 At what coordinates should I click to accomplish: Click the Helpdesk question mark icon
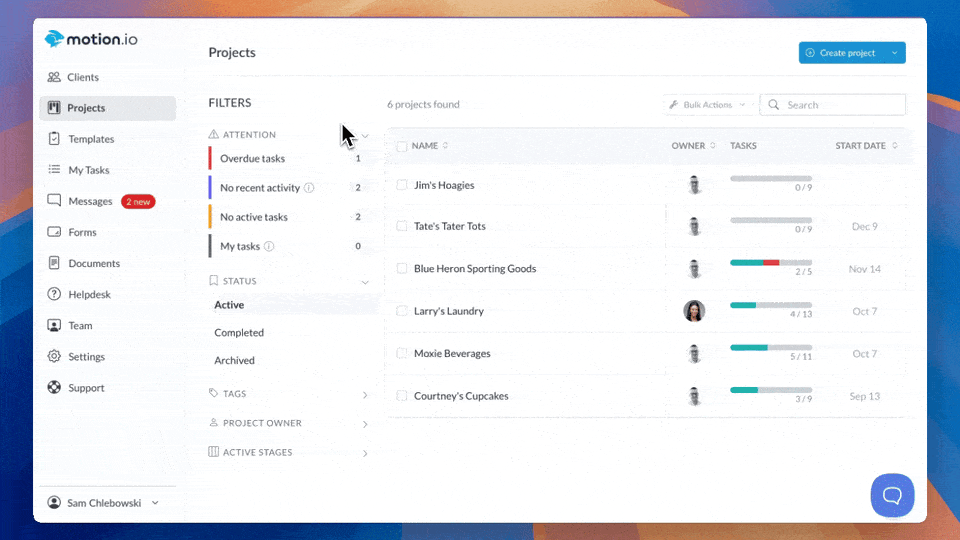tap(54, 294)
